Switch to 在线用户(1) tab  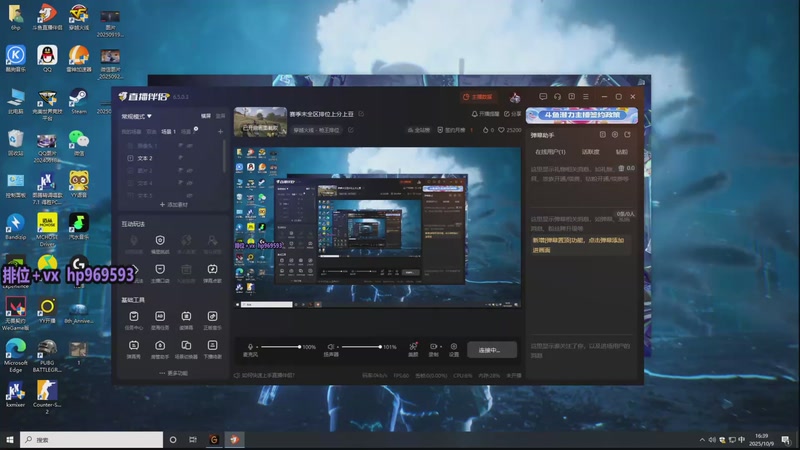550,152
